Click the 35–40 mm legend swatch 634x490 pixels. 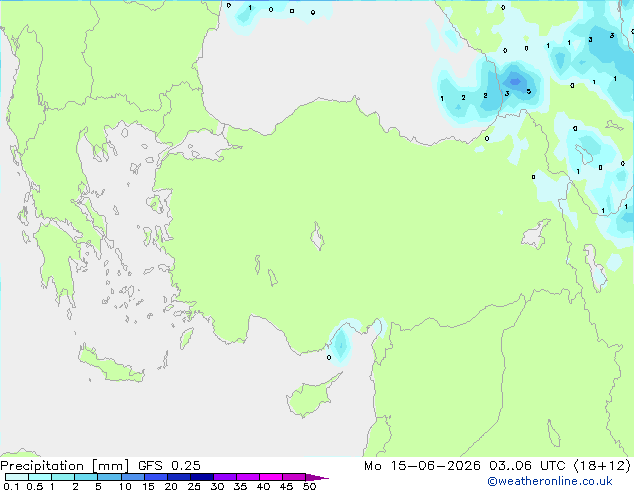(248, 477)
